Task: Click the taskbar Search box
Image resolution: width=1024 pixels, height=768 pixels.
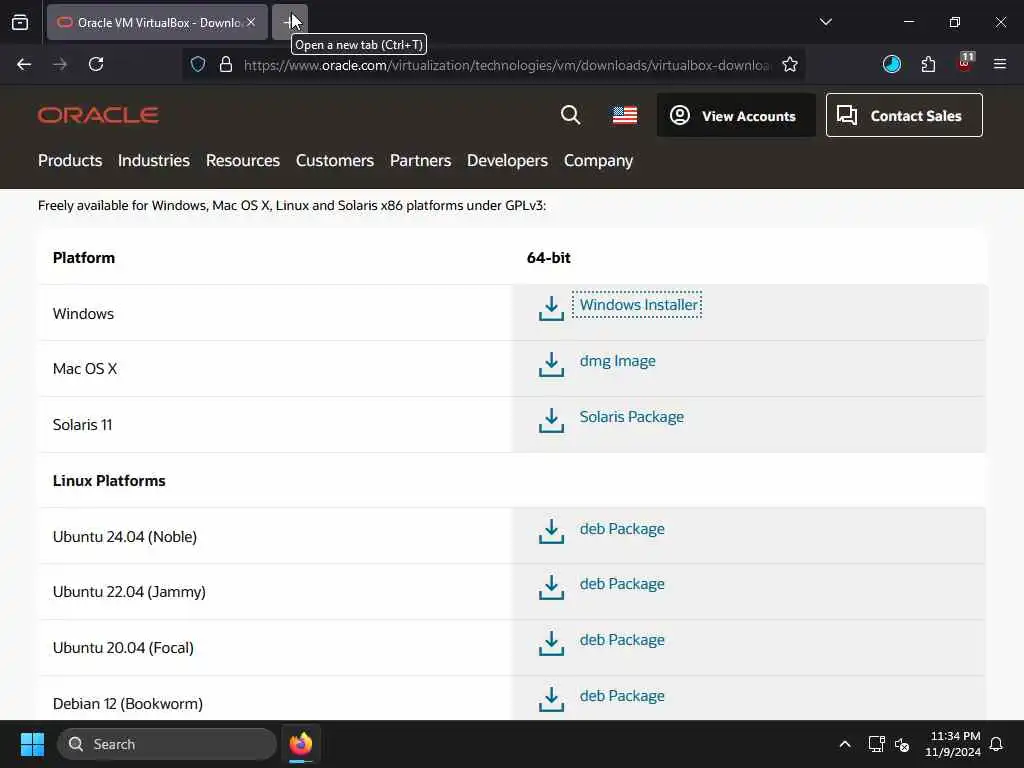Action: tap(167, 744)
